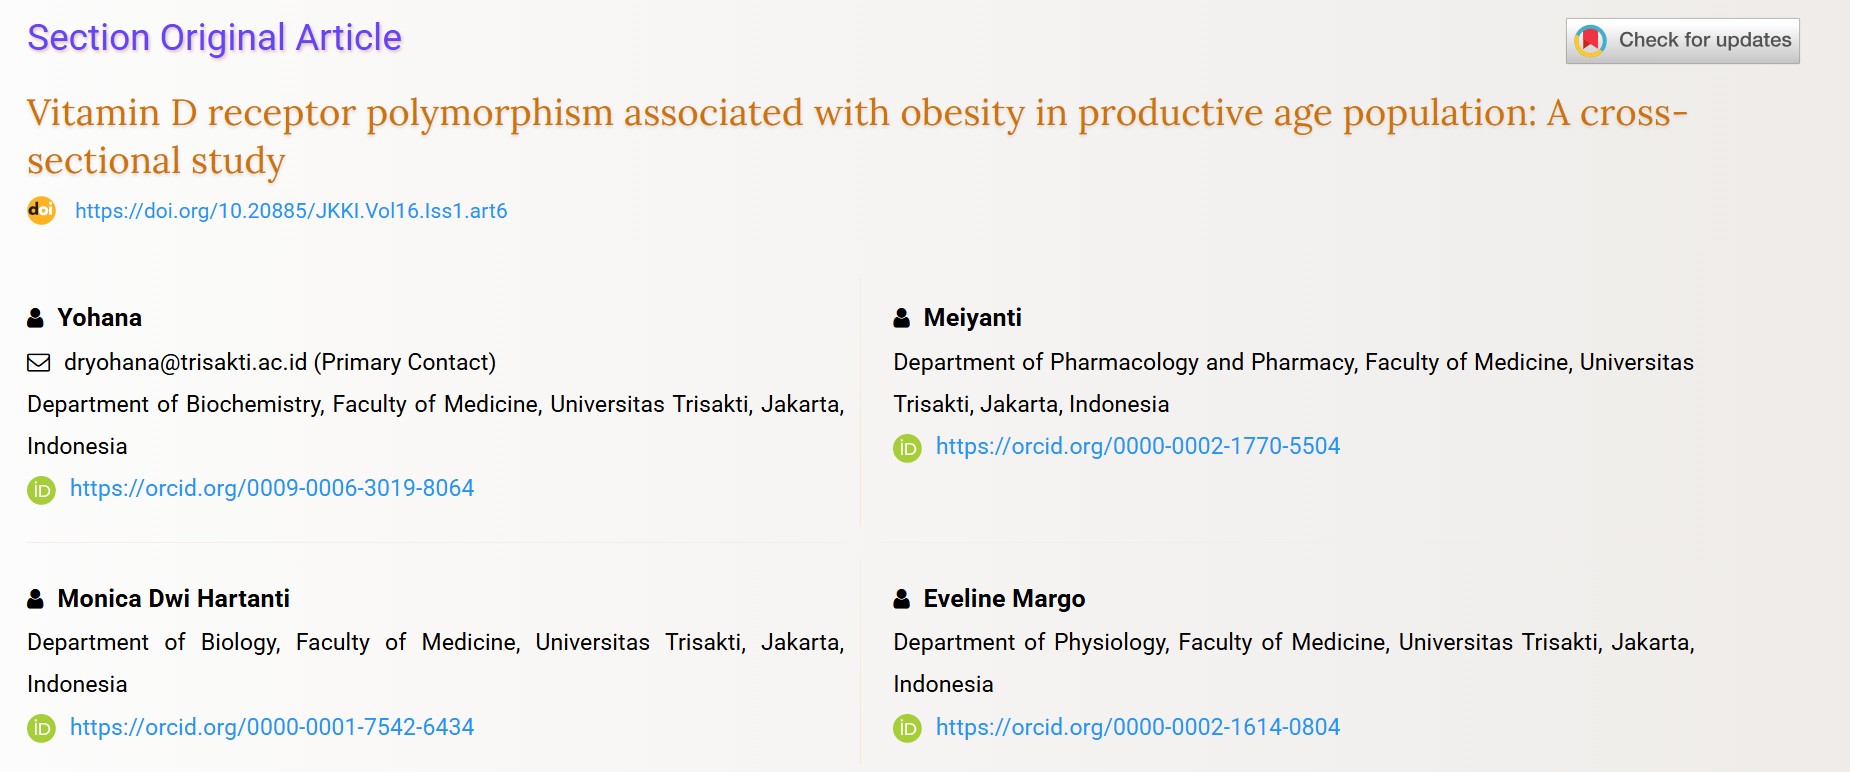Image resolution: width=1850 pixels, height=772 pixels.
Task: Open Meiyanti's ORCID link ending 5504
Action: coord(1138,446)
